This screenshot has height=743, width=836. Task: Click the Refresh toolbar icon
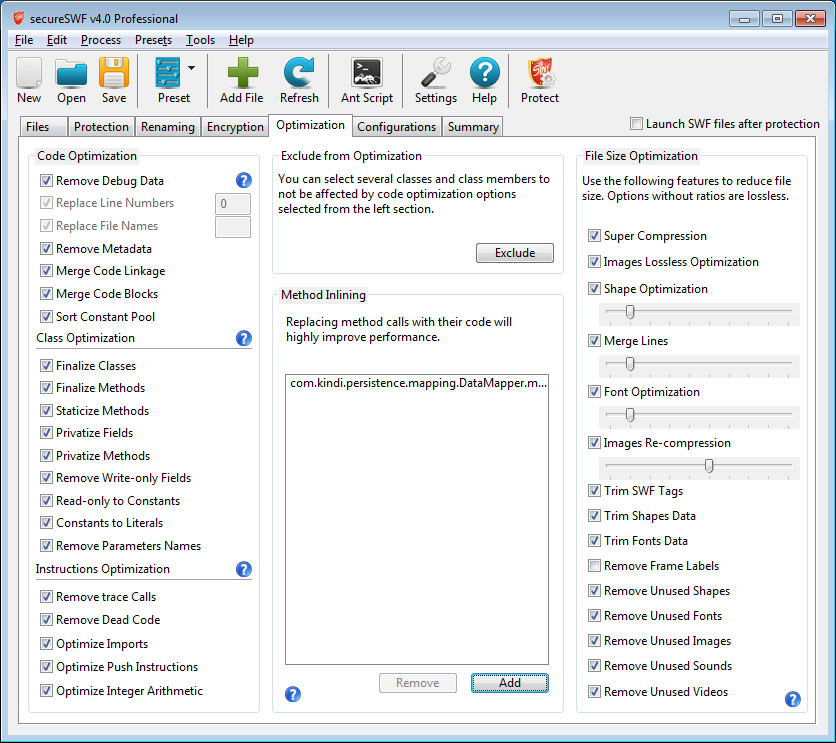(x=299, y=74)
